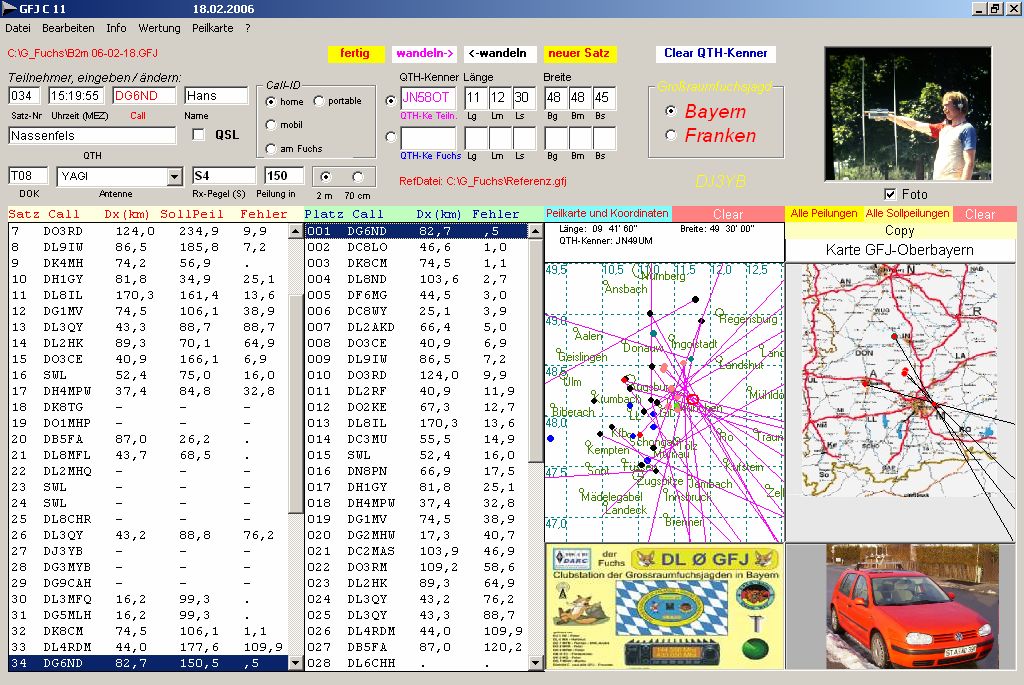Open the Datei menu
The image size is (1024, 685).
coord(18,28)
